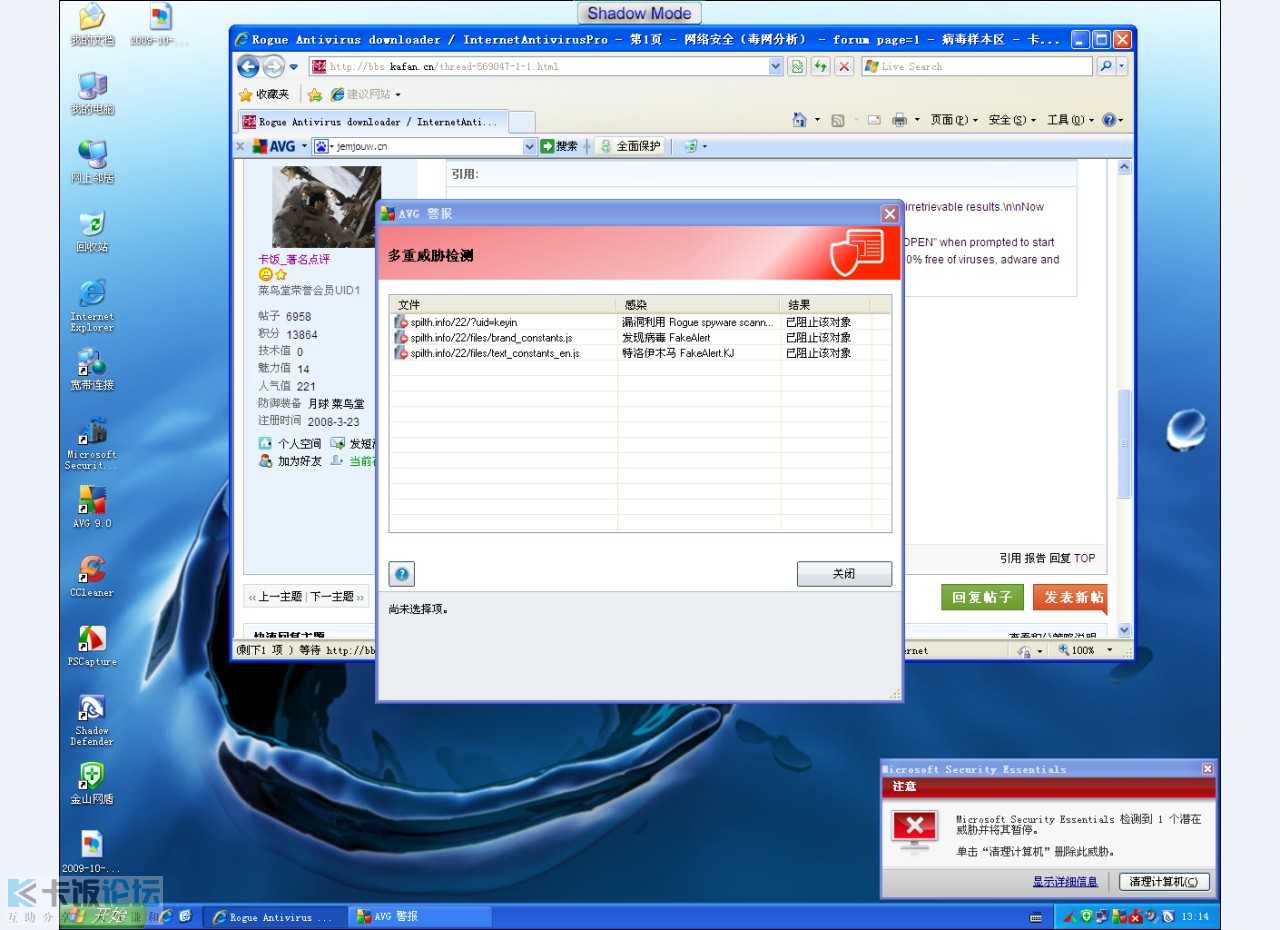Image resolution: width=1280 pixels, height=930 pixels.
Task: Go to 下一主题 next topic
Action: pyautogui.click(x=332, y=597)
